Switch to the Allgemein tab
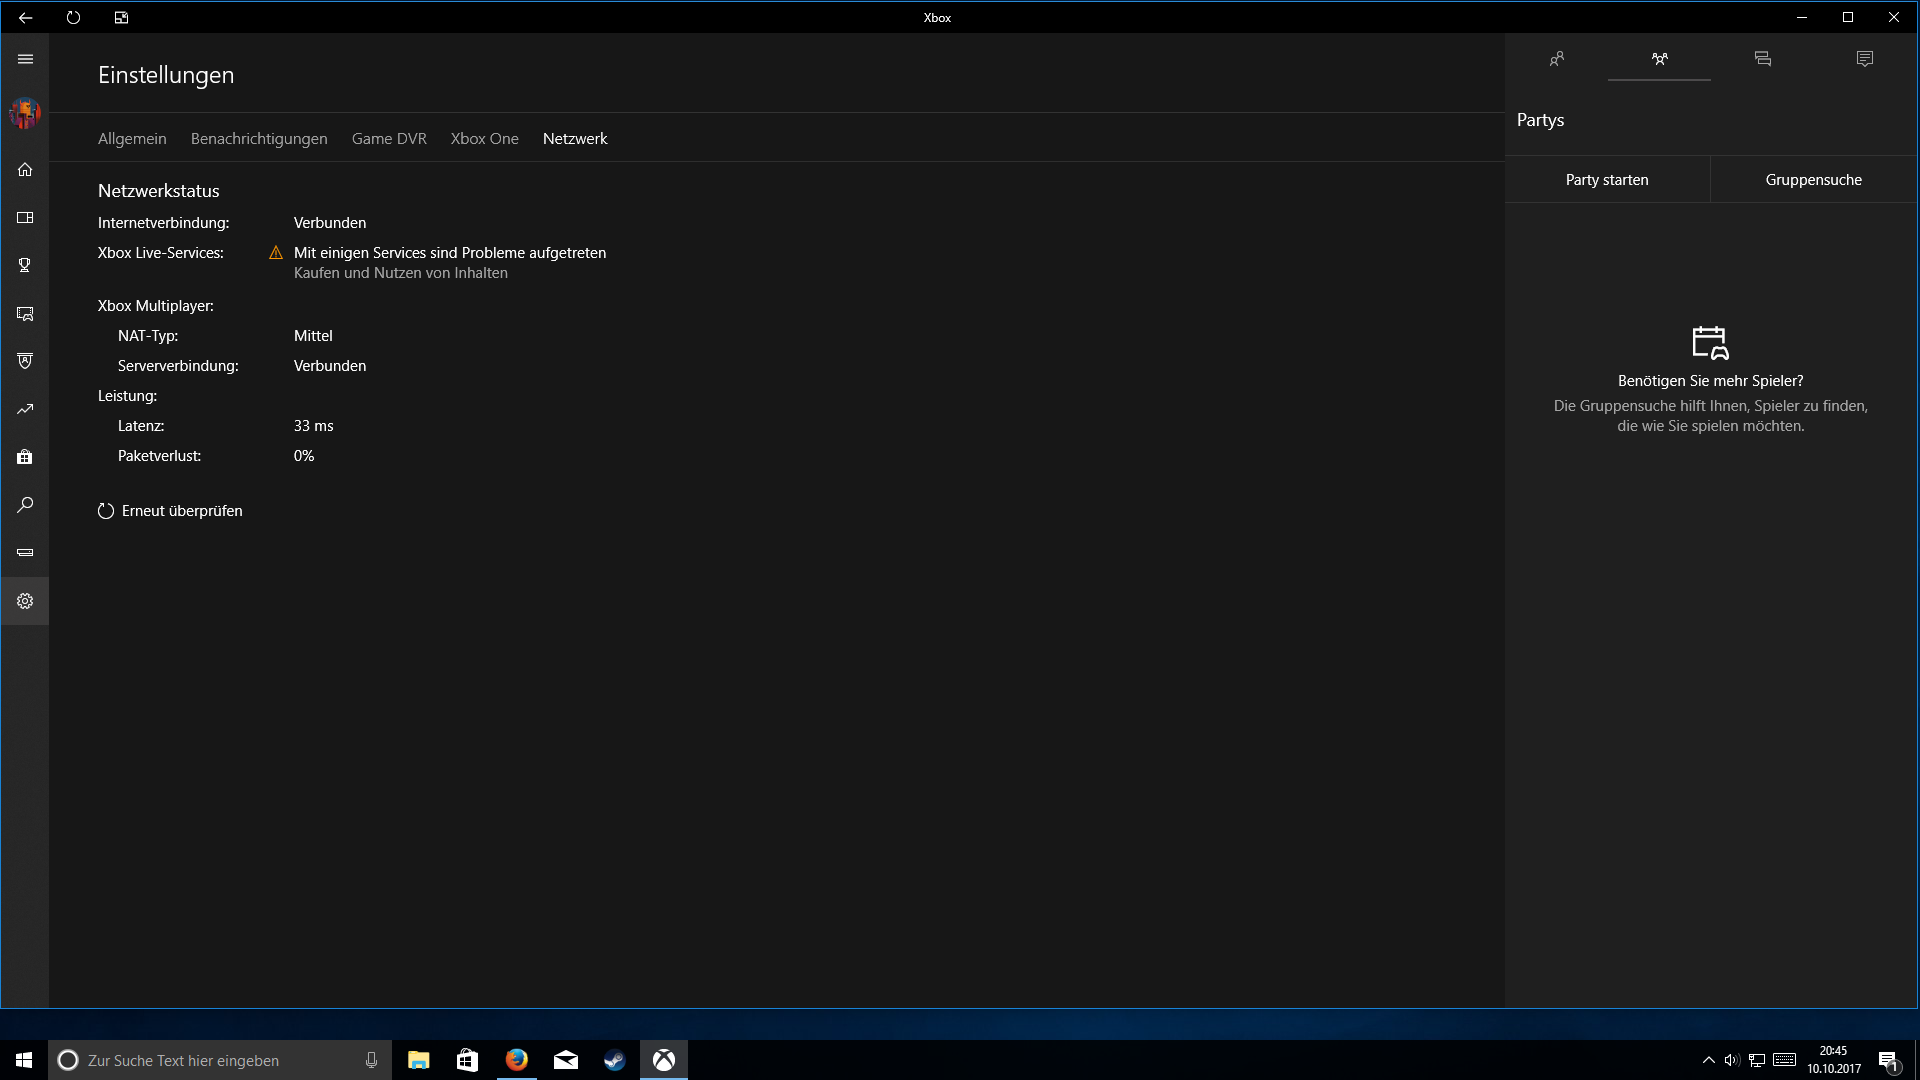The width and height of the screenshot is (1920, 1080). point(132,139)
